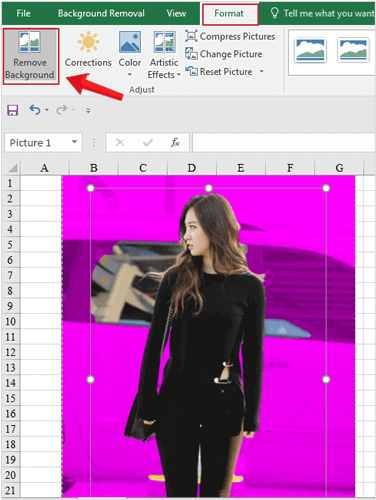Click the Reset Picture icon
376x500 pixels.
191,71
